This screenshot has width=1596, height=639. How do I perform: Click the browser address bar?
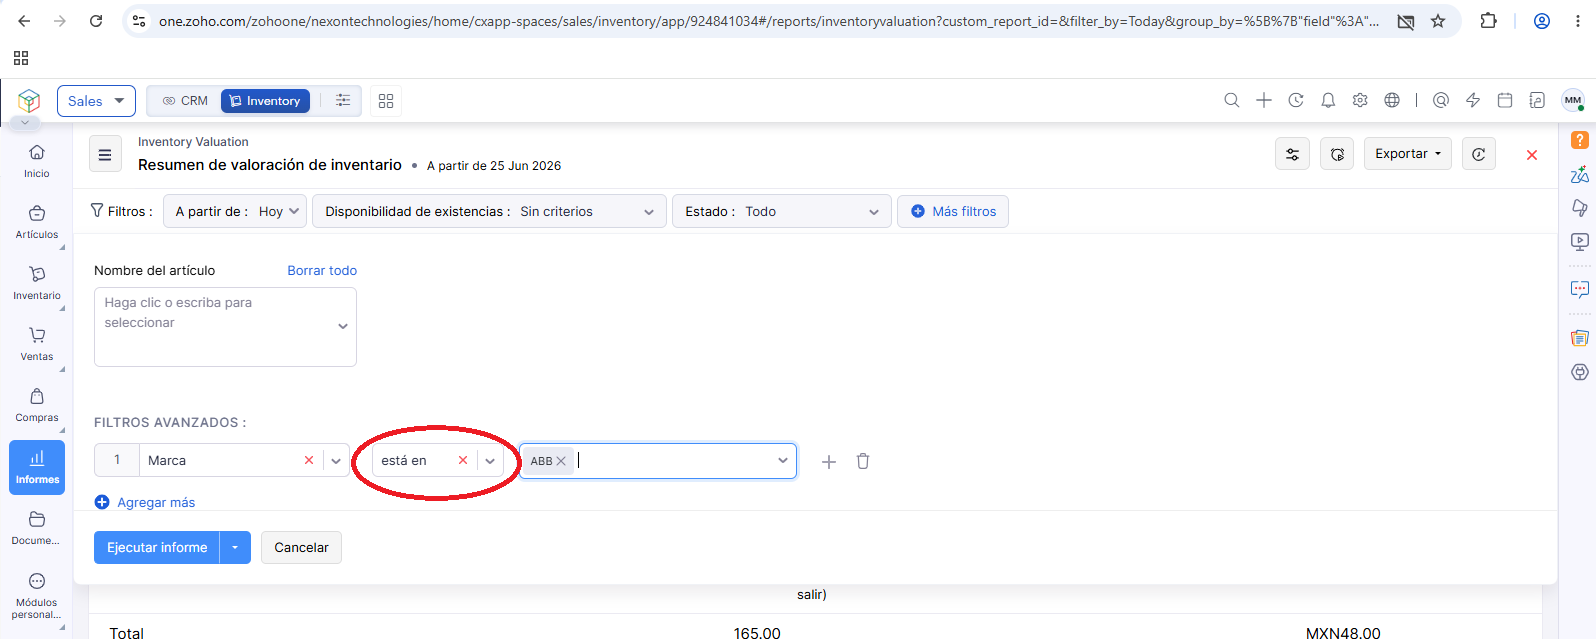768,21
